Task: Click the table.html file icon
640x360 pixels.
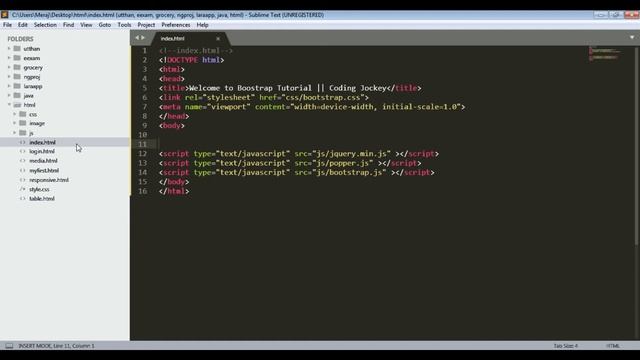Action: click(x=22, y=198)
